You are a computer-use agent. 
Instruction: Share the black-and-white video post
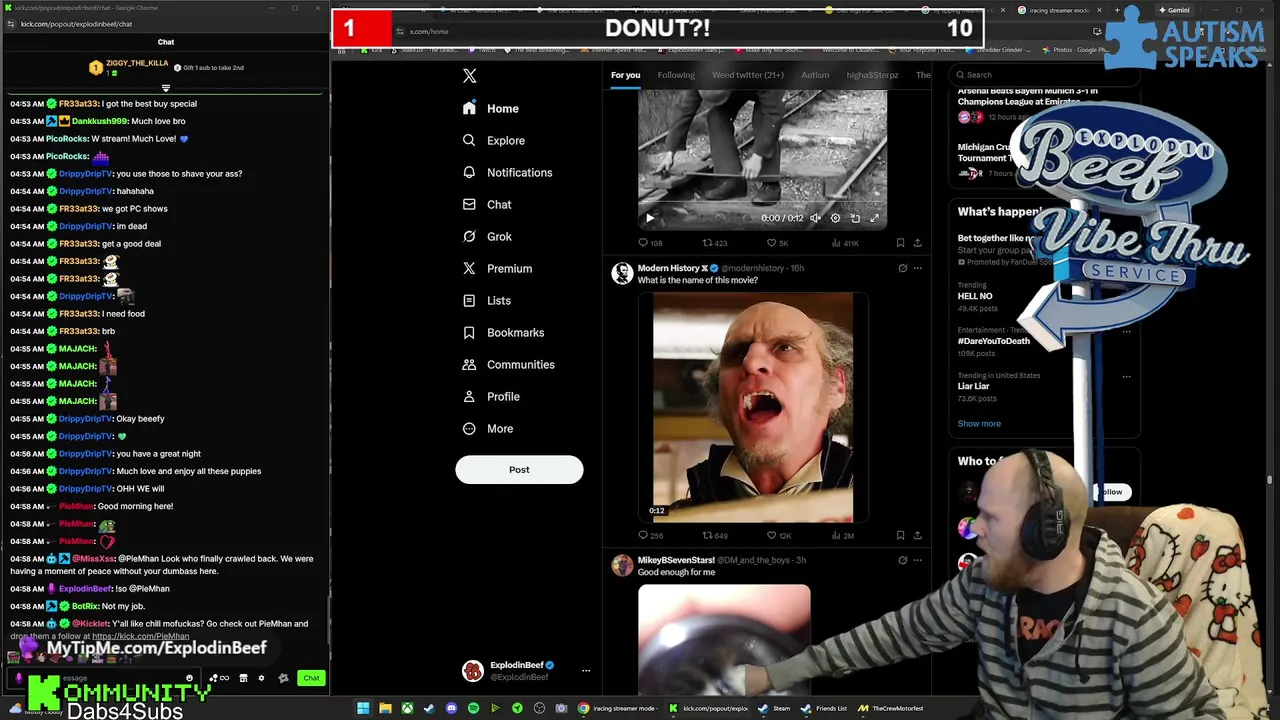918,243
